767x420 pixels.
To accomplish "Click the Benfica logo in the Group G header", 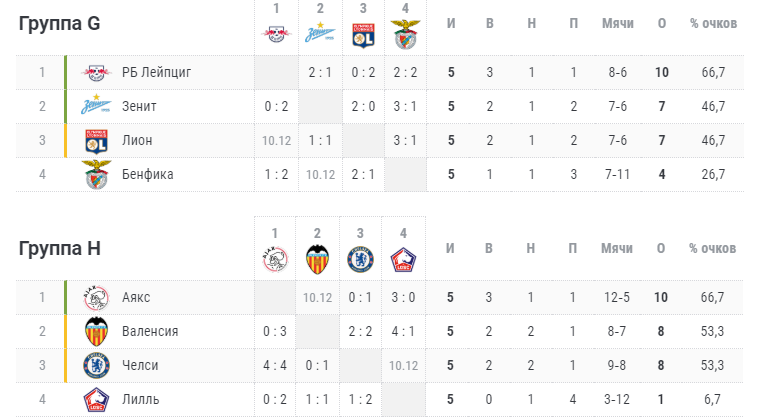I will tap(406, 34).
